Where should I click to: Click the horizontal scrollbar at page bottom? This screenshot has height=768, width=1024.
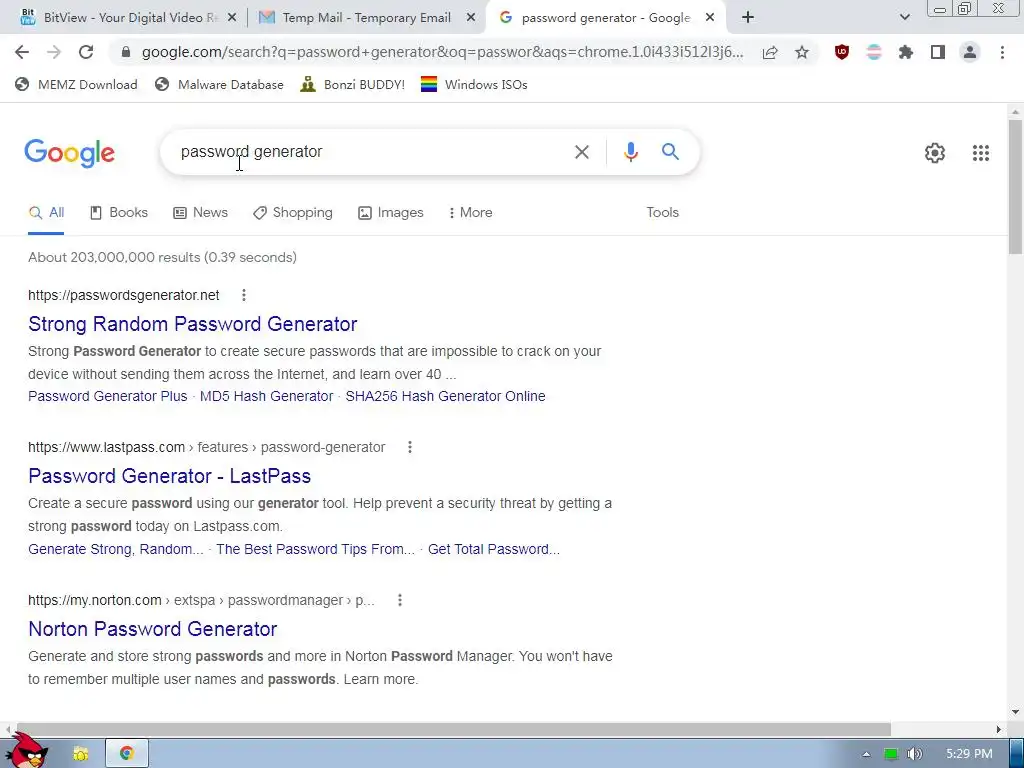click(x=453, y=729)
